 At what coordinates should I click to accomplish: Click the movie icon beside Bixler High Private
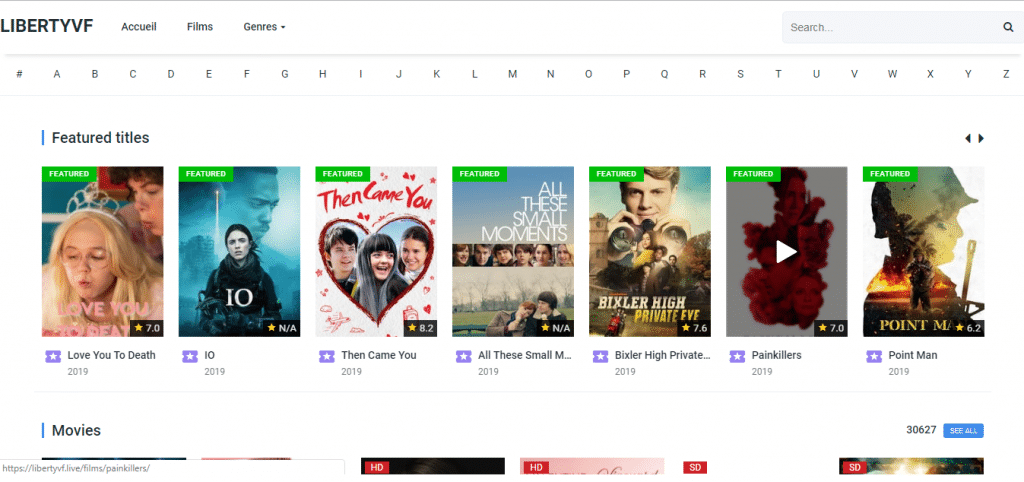point(600,356)
